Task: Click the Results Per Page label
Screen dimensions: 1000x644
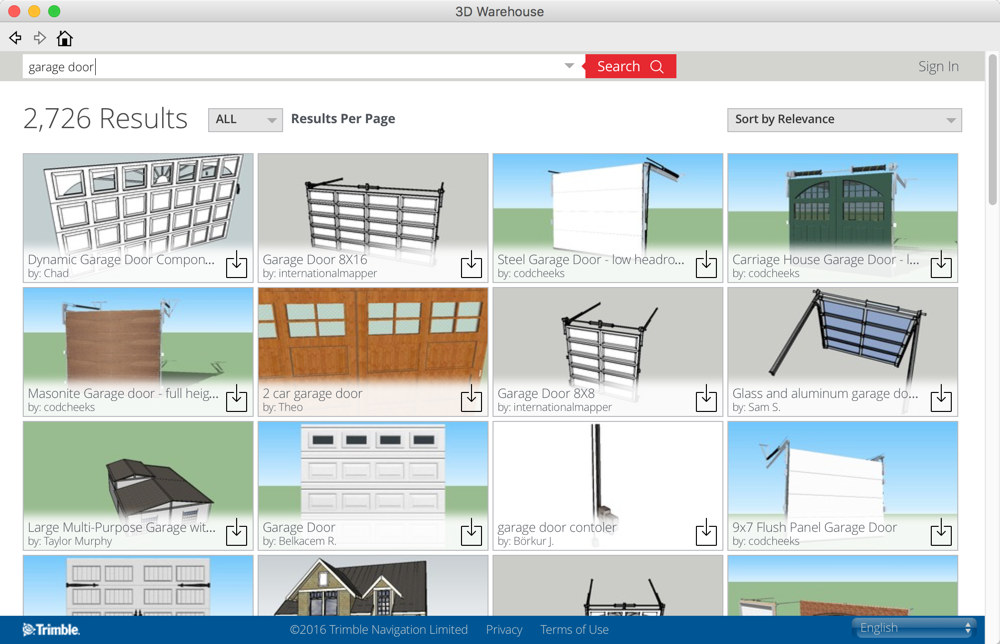Action: [x=343, y=119]
